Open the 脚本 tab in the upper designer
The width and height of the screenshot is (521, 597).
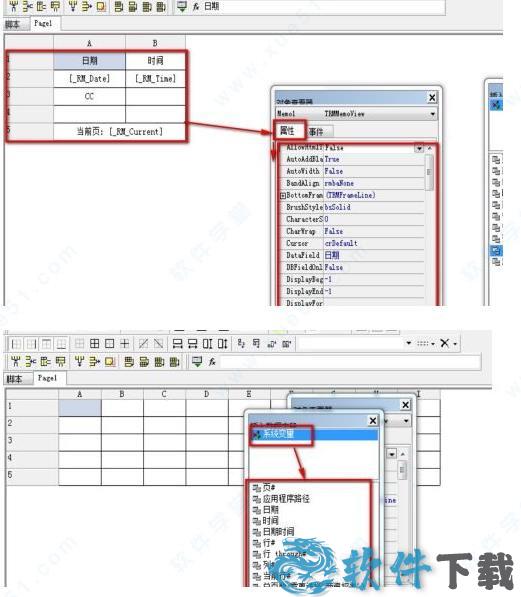pos(14,24)
